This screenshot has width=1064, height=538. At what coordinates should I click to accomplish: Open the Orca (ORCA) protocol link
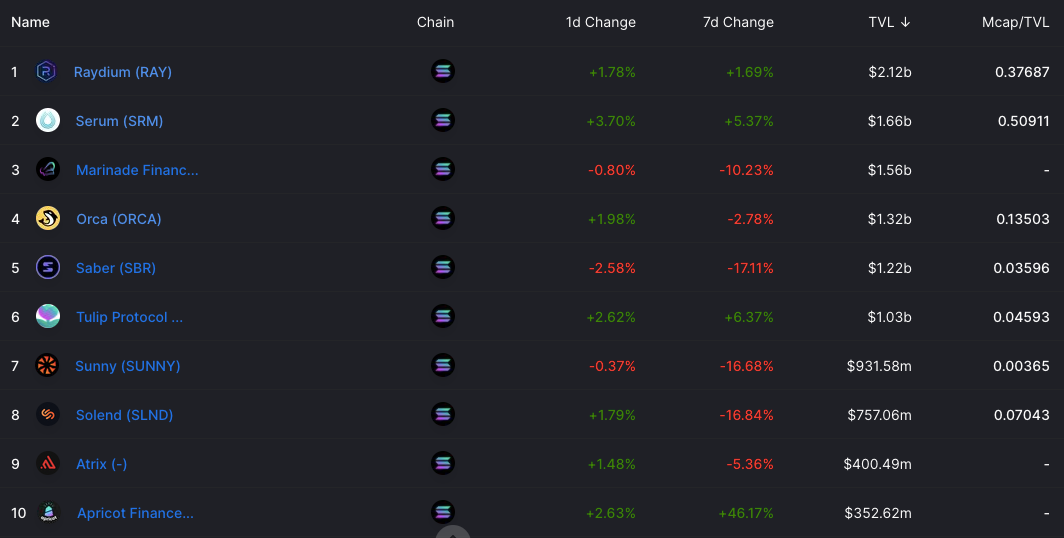(x=119, y=218)
